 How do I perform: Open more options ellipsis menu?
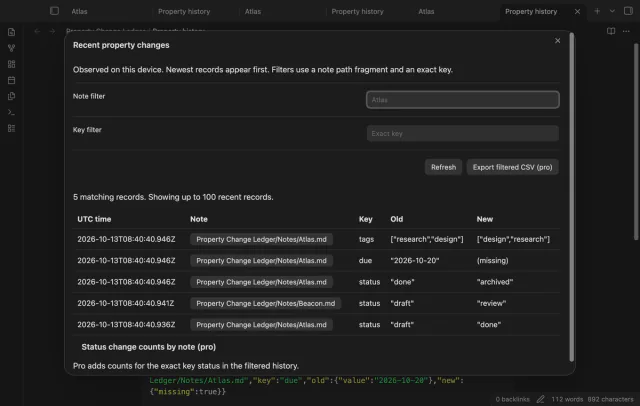click(x=626, y=31)
